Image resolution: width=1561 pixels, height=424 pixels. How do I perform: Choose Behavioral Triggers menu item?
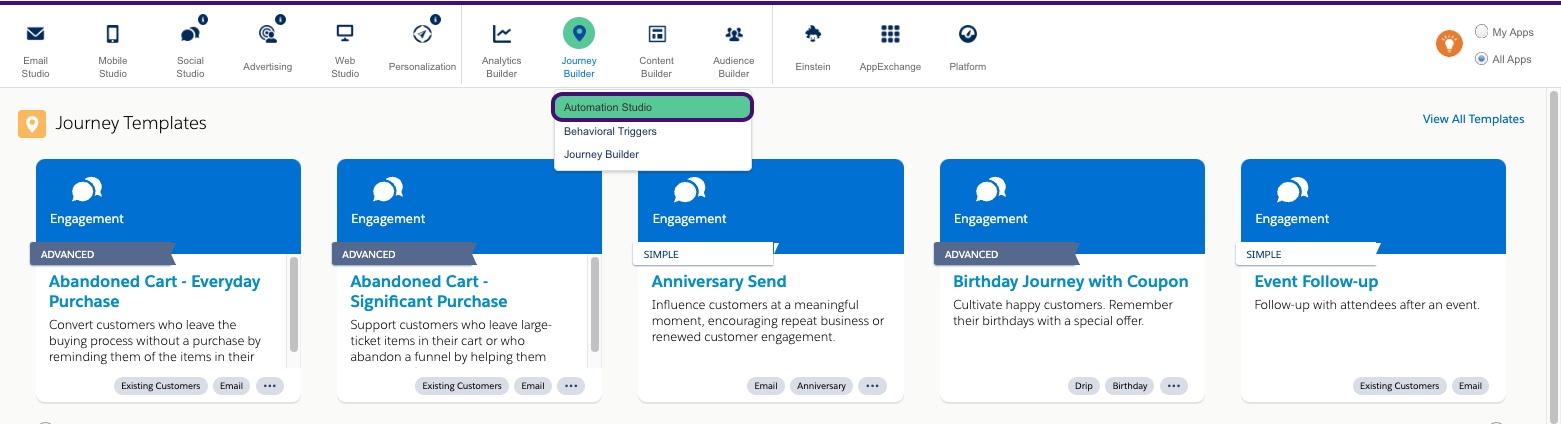(610, 131)
